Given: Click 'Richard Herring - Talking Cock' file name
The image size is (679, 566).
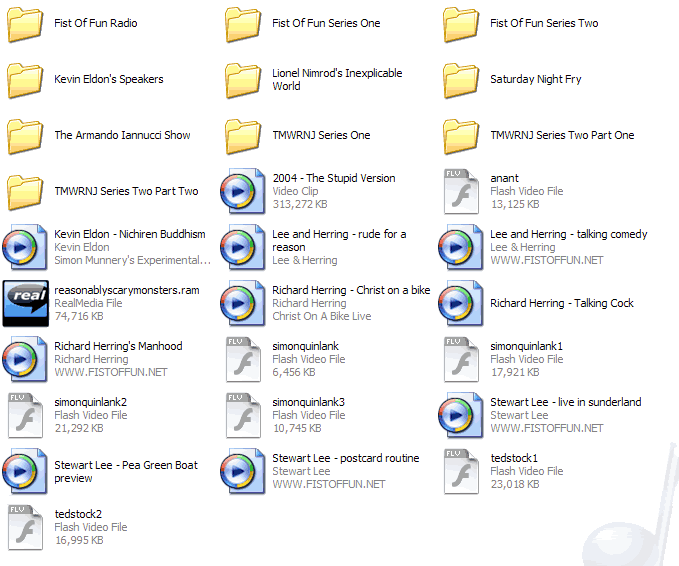Looking at the screenshot, I should pyautogui.click(x=562, y=303).
